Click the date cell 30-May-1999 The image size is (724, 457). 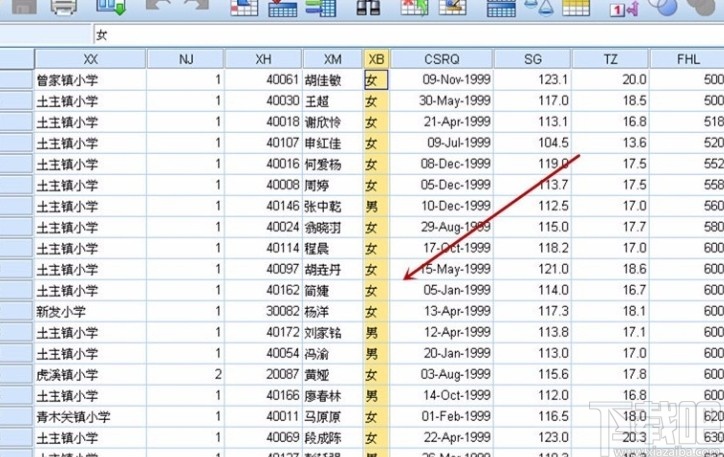(442, 101)
